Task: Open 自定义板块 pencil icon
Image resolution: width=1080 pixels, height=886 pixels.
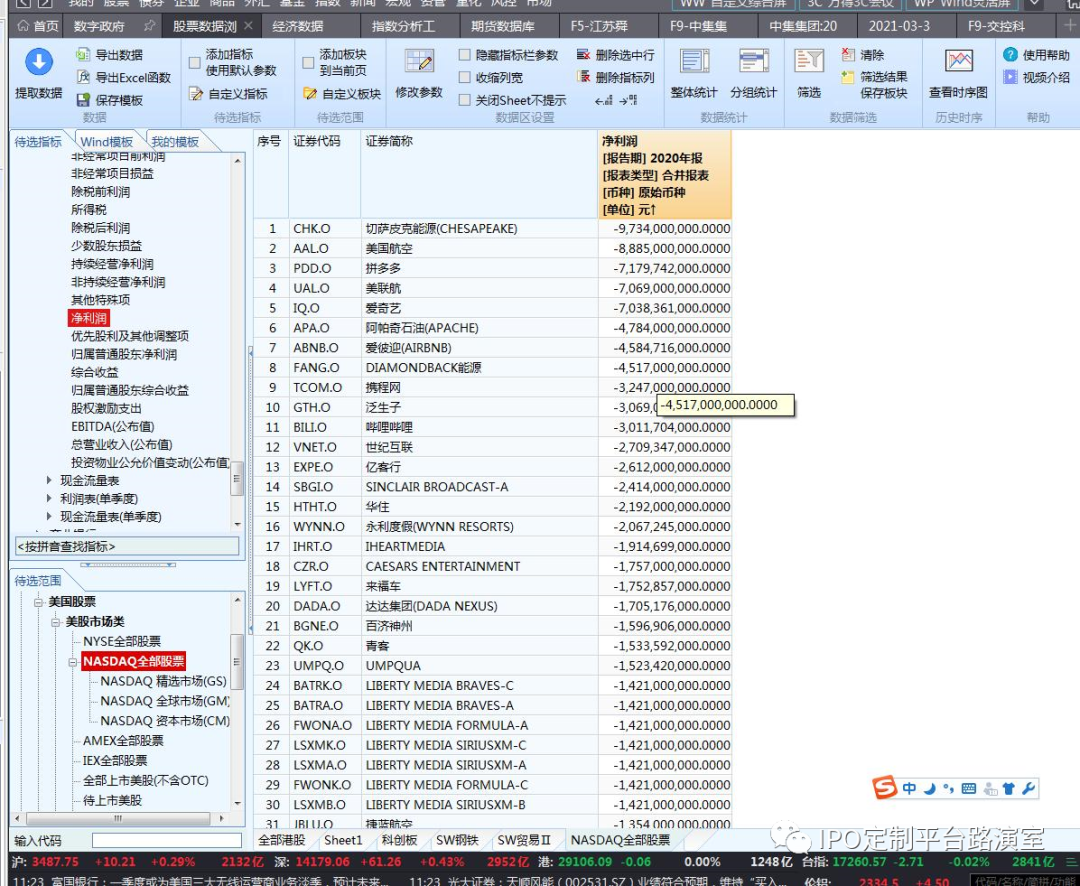Action: pyautogui.click(x=310, y=94)
